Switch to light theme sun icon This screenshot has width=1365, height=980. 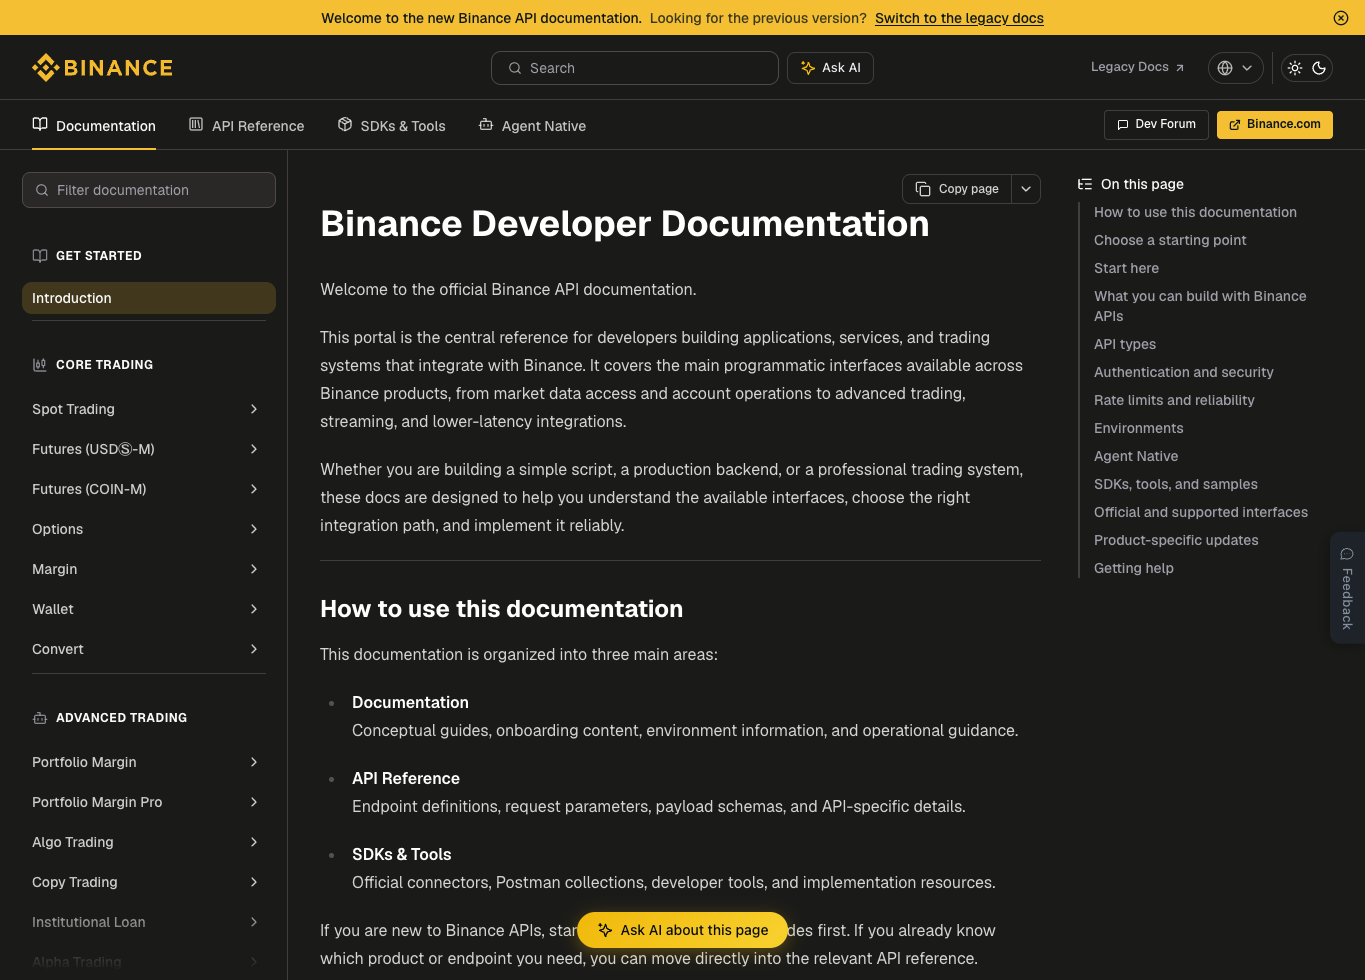coord(1295,68)
